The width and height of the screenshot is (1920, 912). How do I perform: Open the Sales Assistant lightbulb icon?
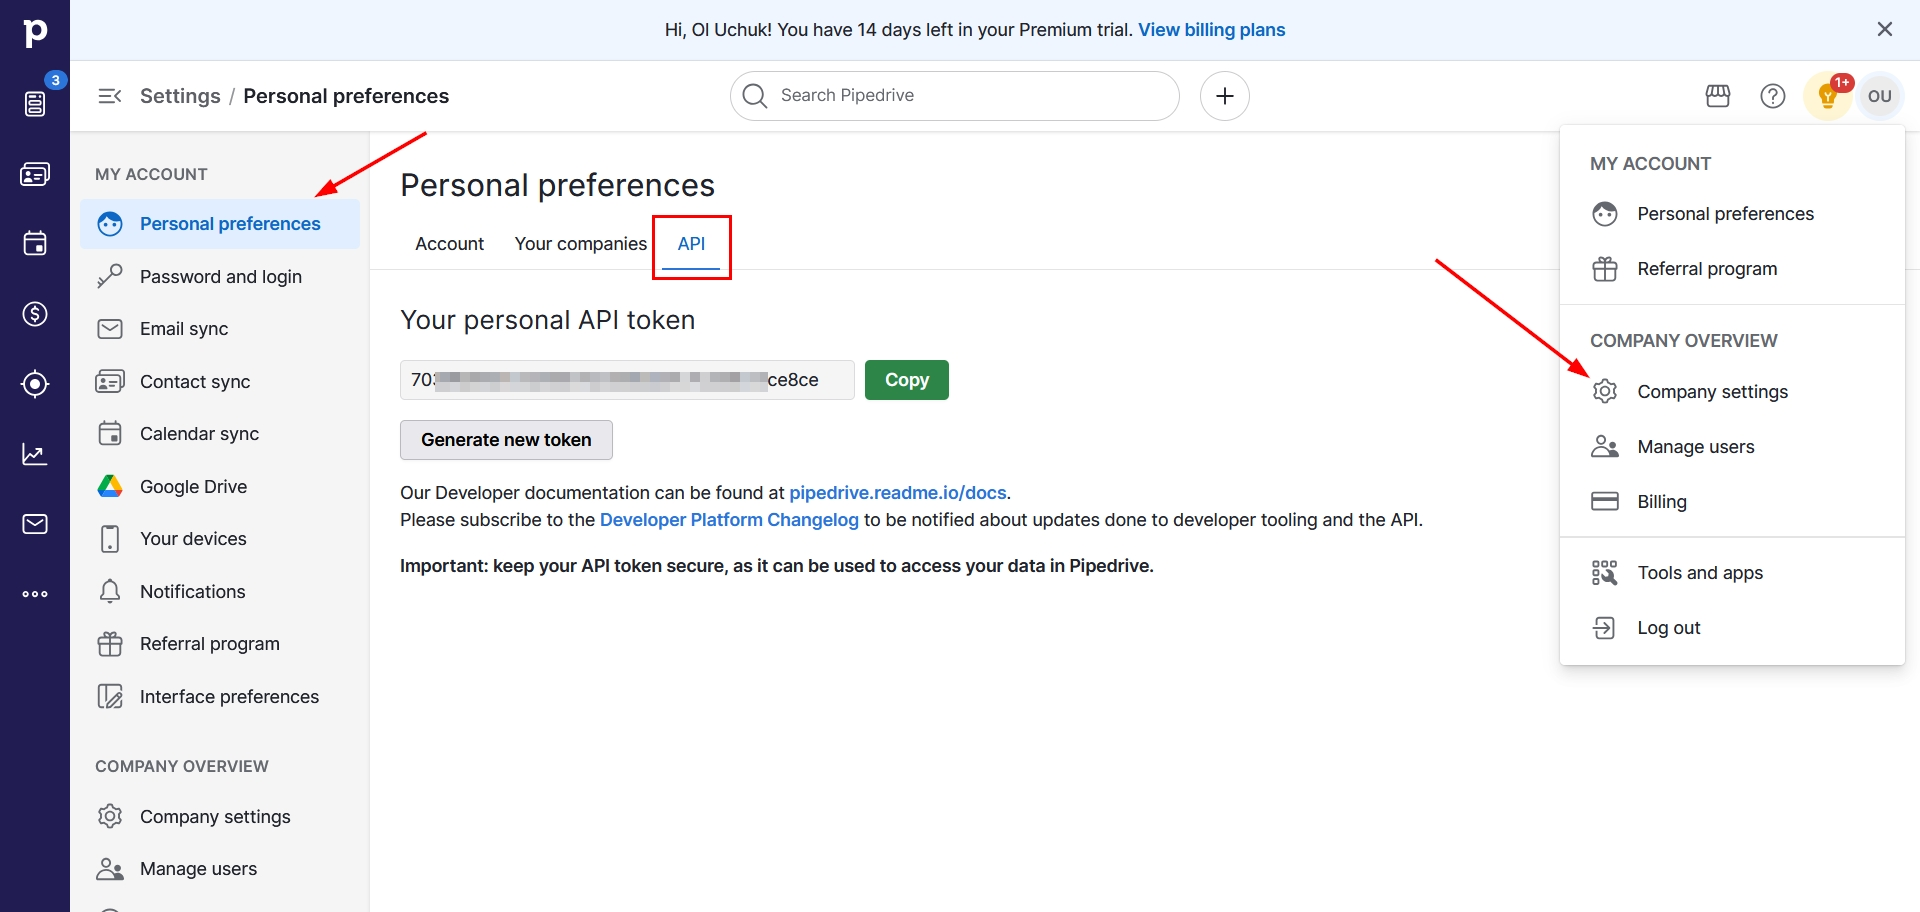[1828, 97]
